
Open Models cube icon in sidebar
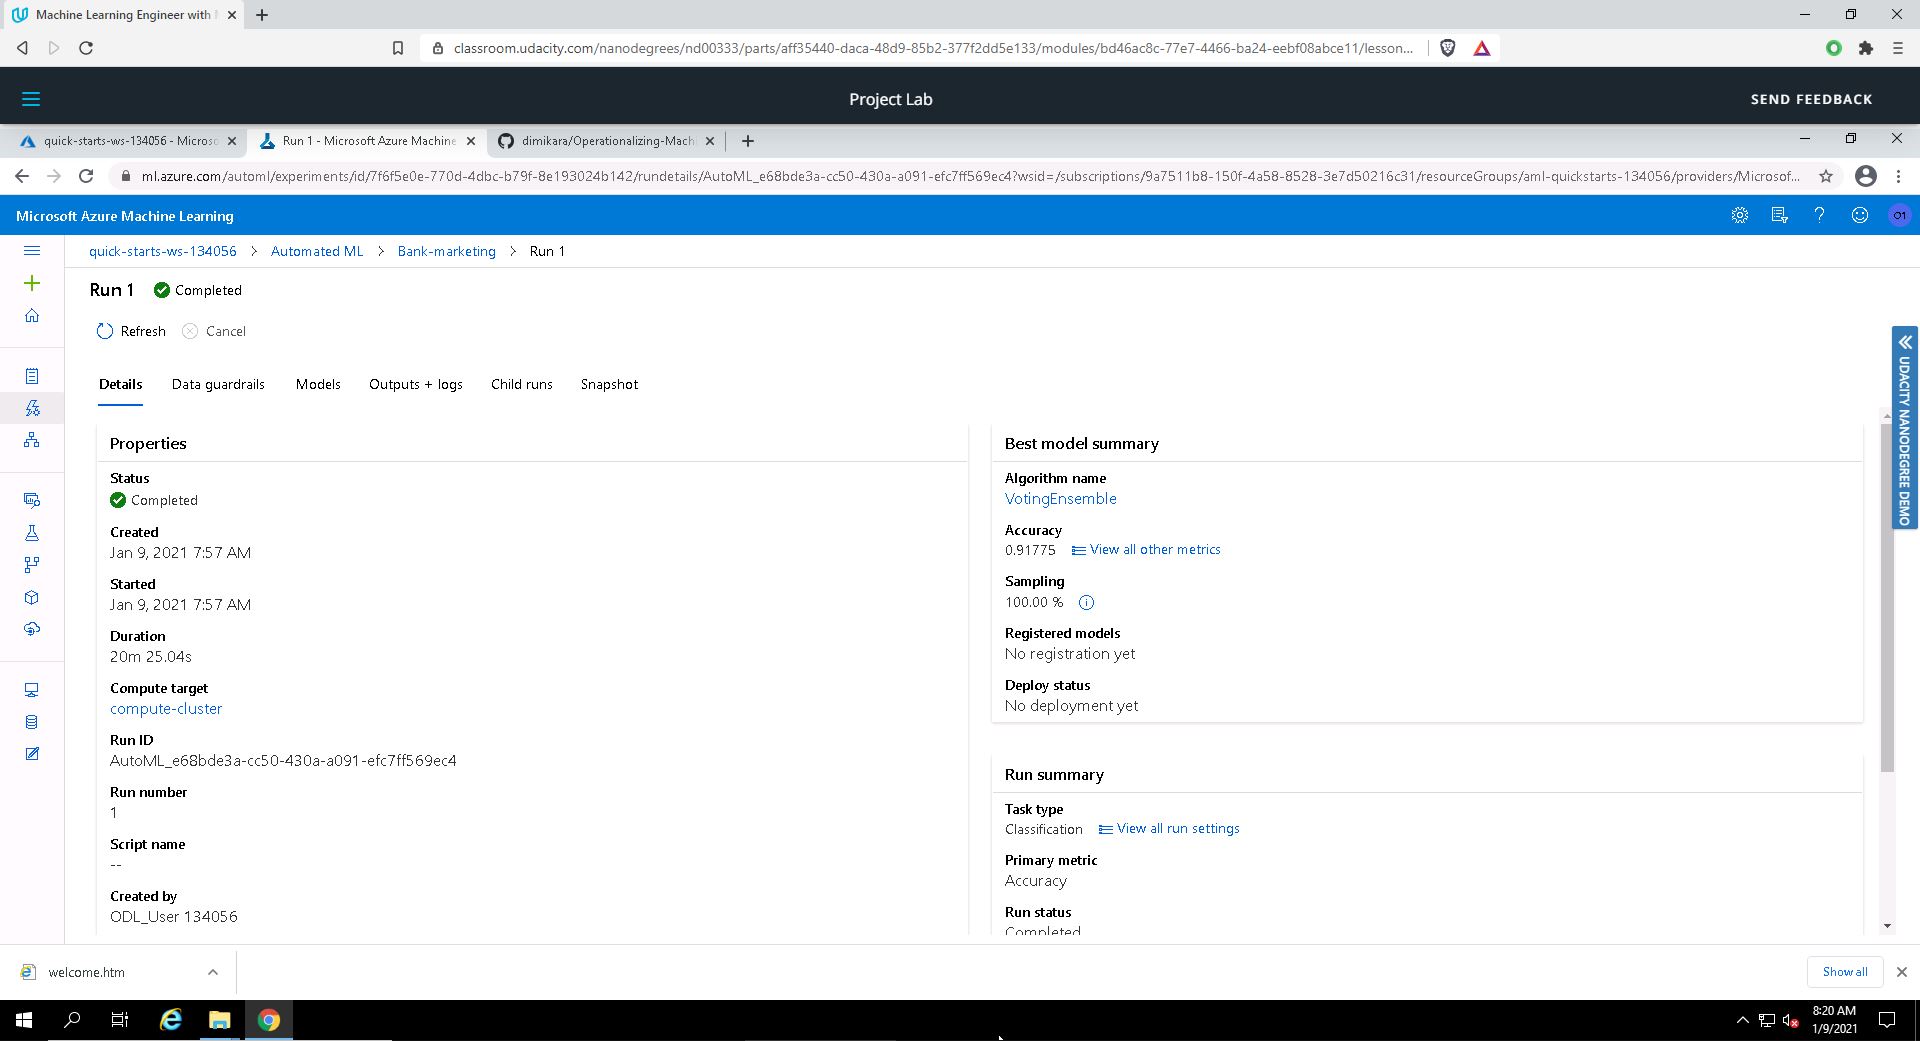tap(32, 597)
